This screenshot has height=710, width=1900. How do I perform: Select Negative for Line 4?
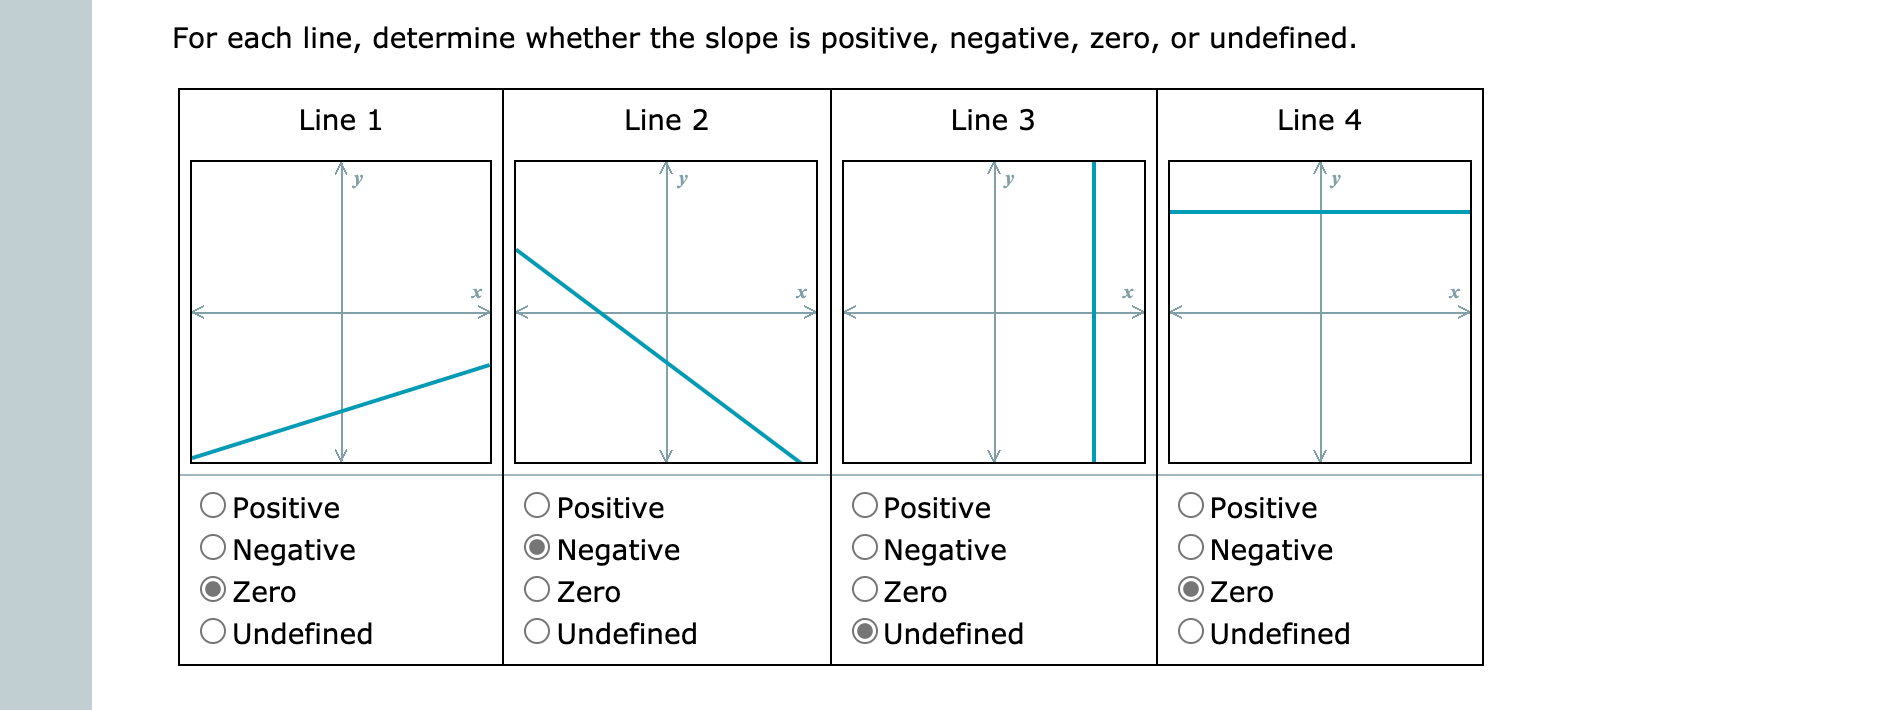1190,548
